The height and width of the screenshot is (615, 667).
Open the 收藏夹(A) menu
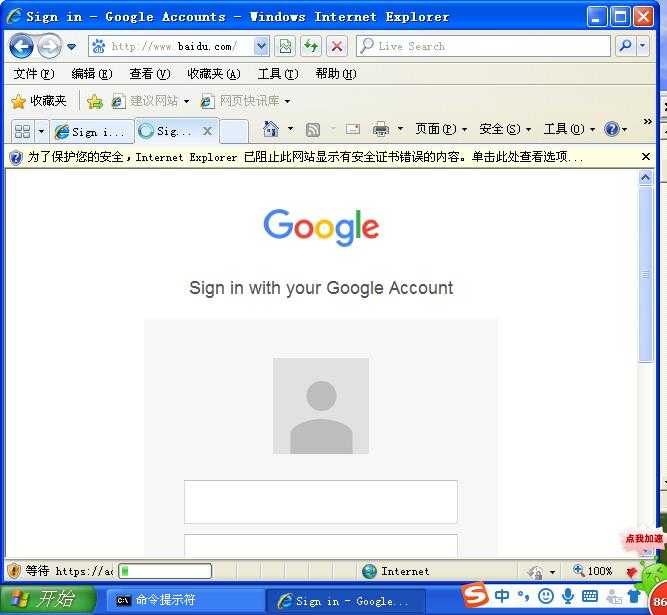coord(214,74)
